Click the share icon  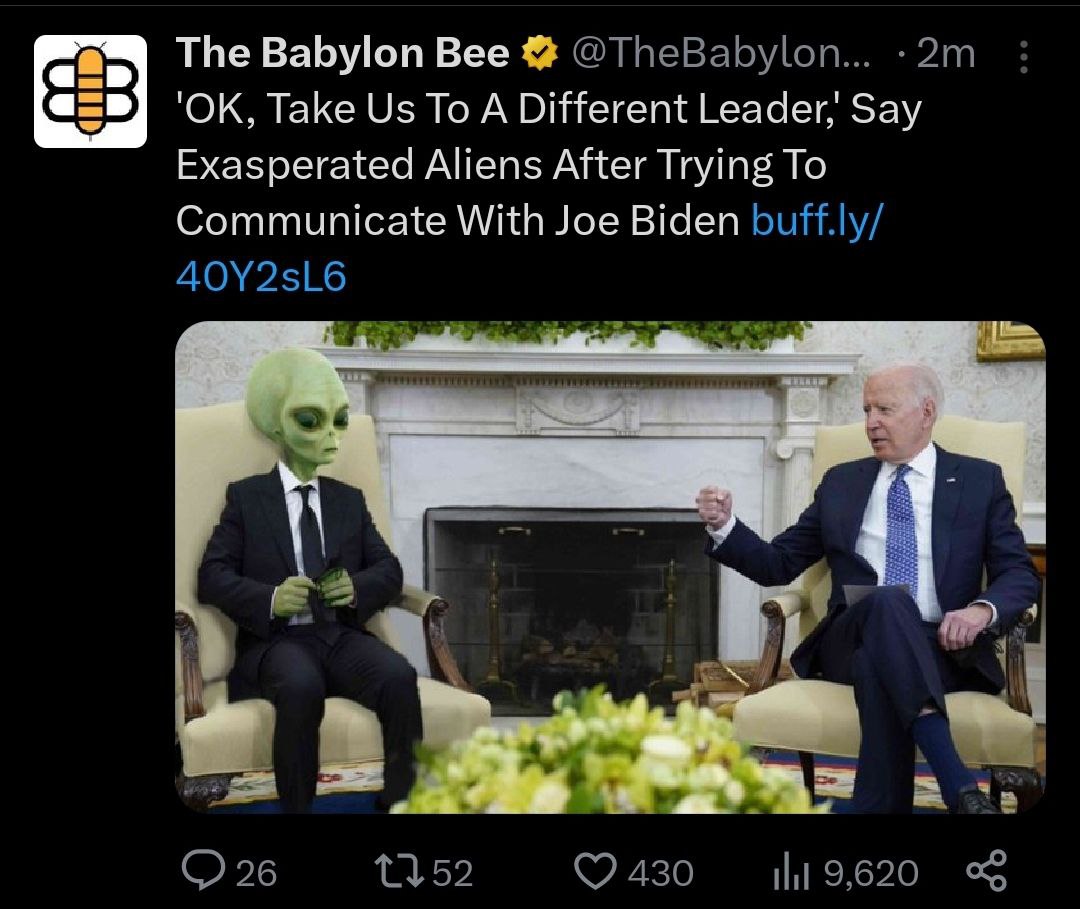(986, 871)
